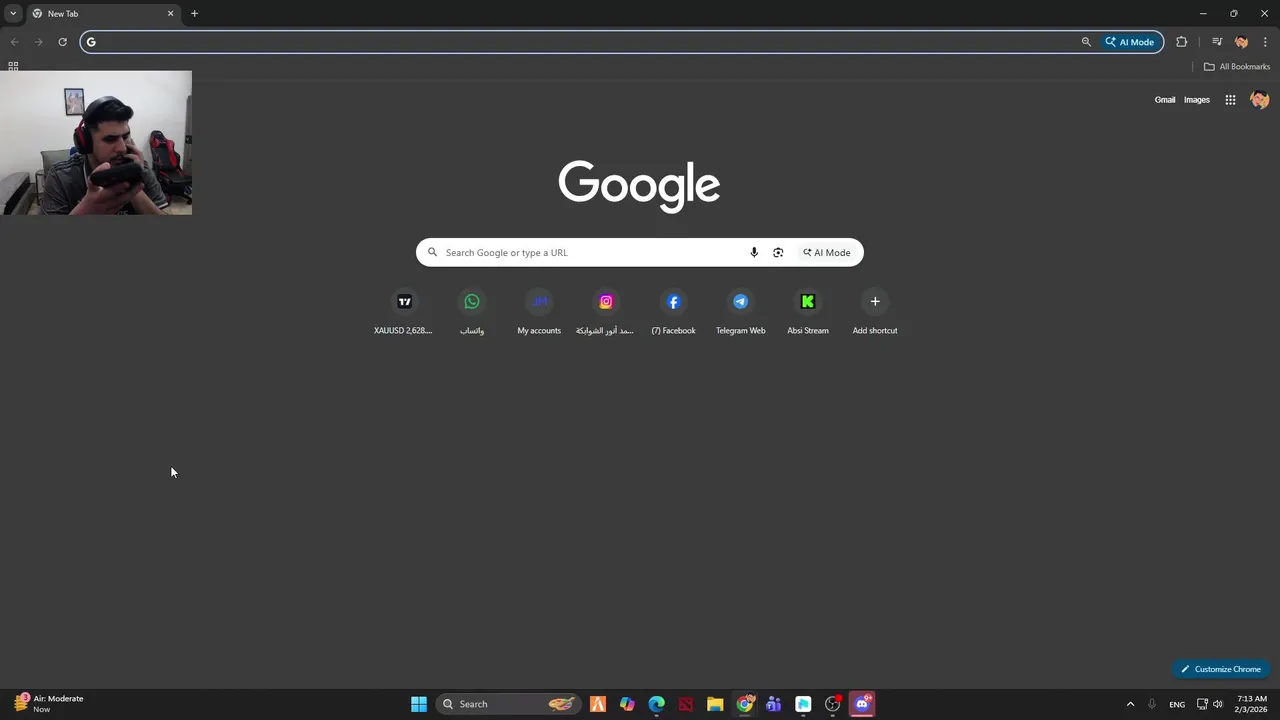Viewport: 1280px width, 720px height.
Task: Open the tab search dropdown arrow
Action: click(x=13, y=13)
